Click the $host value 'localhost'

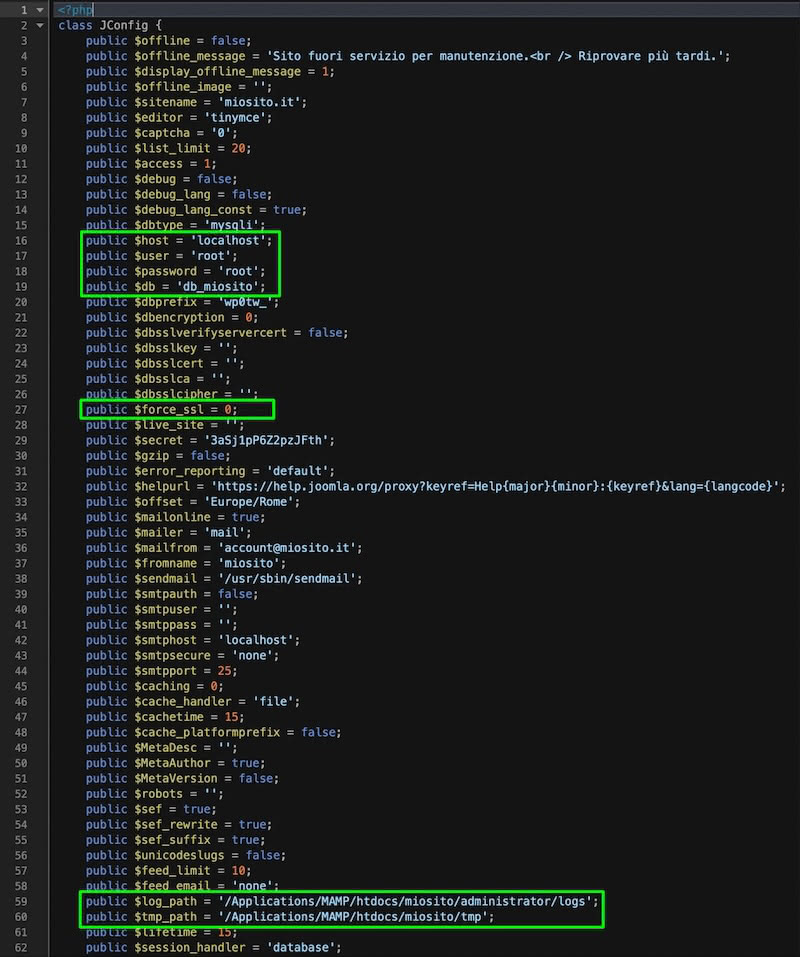tap(228, 240)
